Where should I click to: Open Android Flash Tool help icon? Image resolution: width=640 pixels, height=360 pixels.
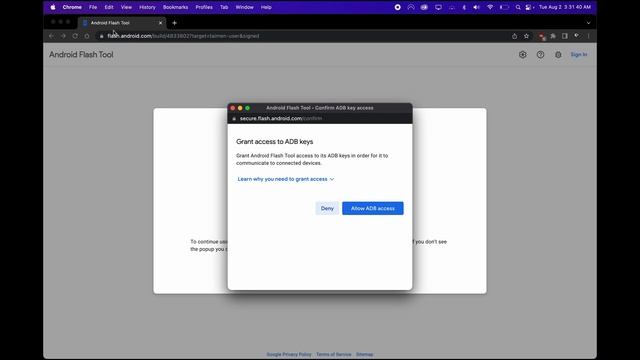pyautogui.click(x=540, y=55)
